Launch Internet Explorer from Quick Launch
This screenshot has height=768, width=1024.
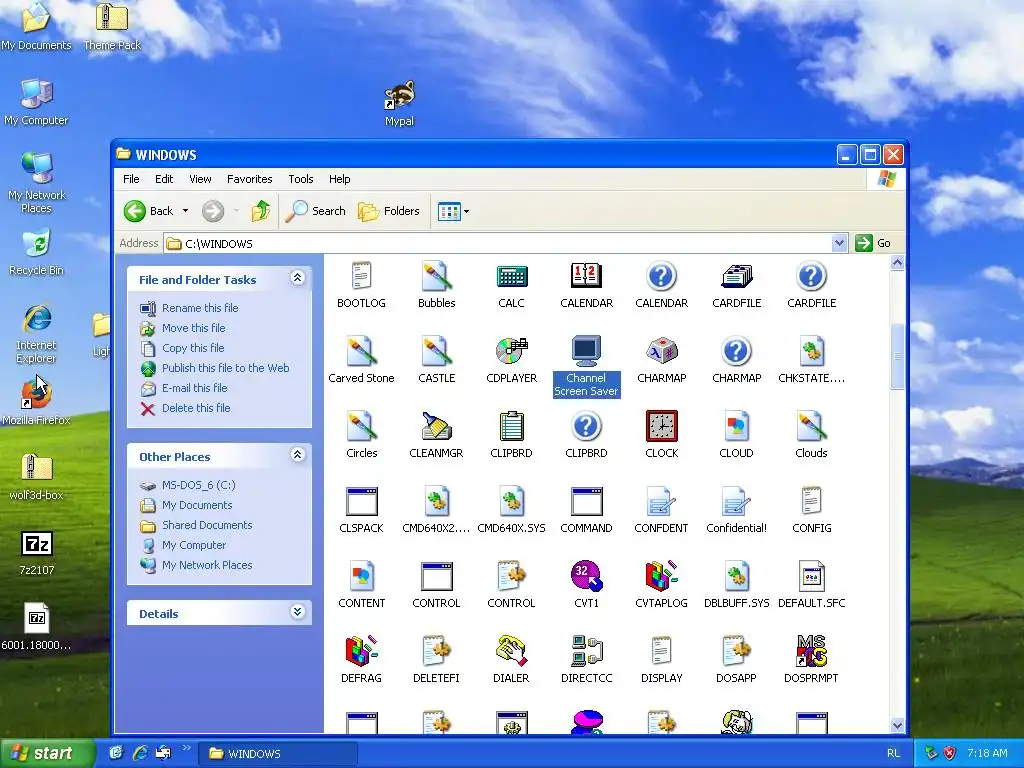(139, 753)
